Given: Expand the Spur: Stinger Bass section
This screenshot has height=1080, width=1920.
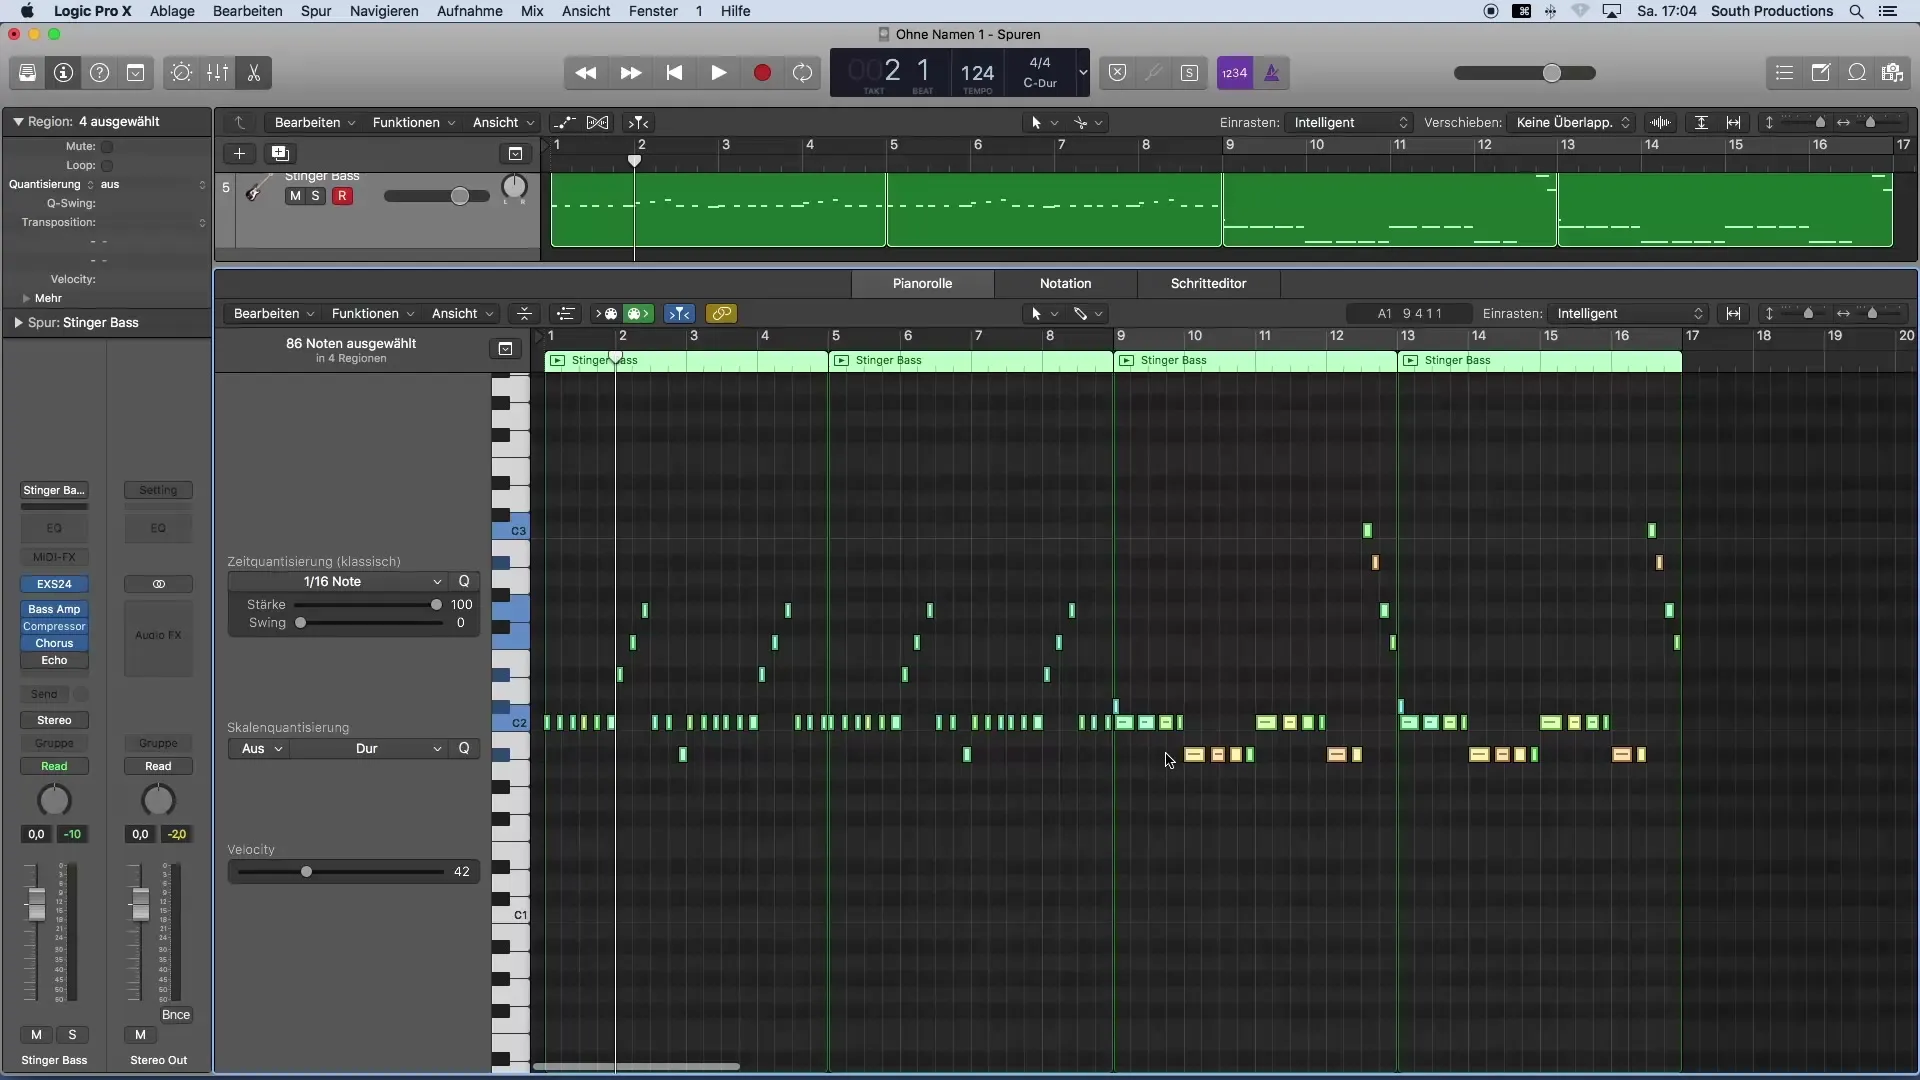Looking at the screenshot, I should coord(18,323).
